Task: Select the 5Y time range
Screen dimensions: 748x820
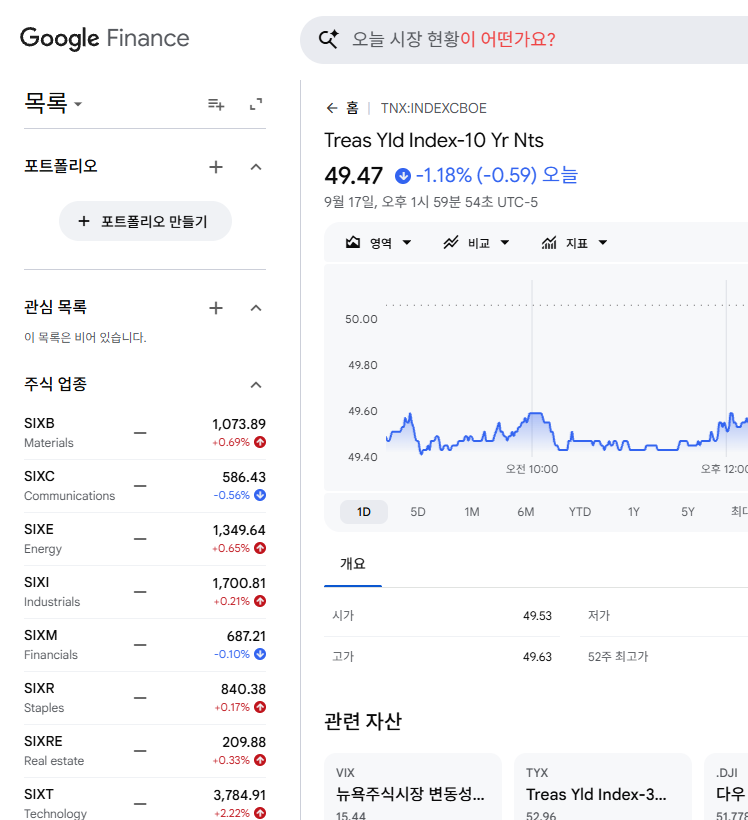Action: (x=688, y=512)
